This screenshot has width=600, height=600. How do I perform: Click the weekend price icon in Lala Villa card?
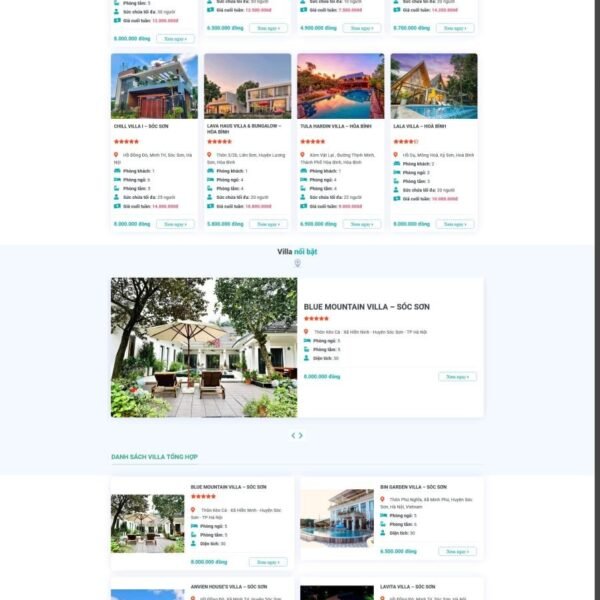pyautogui.click(x=397, y=199)
